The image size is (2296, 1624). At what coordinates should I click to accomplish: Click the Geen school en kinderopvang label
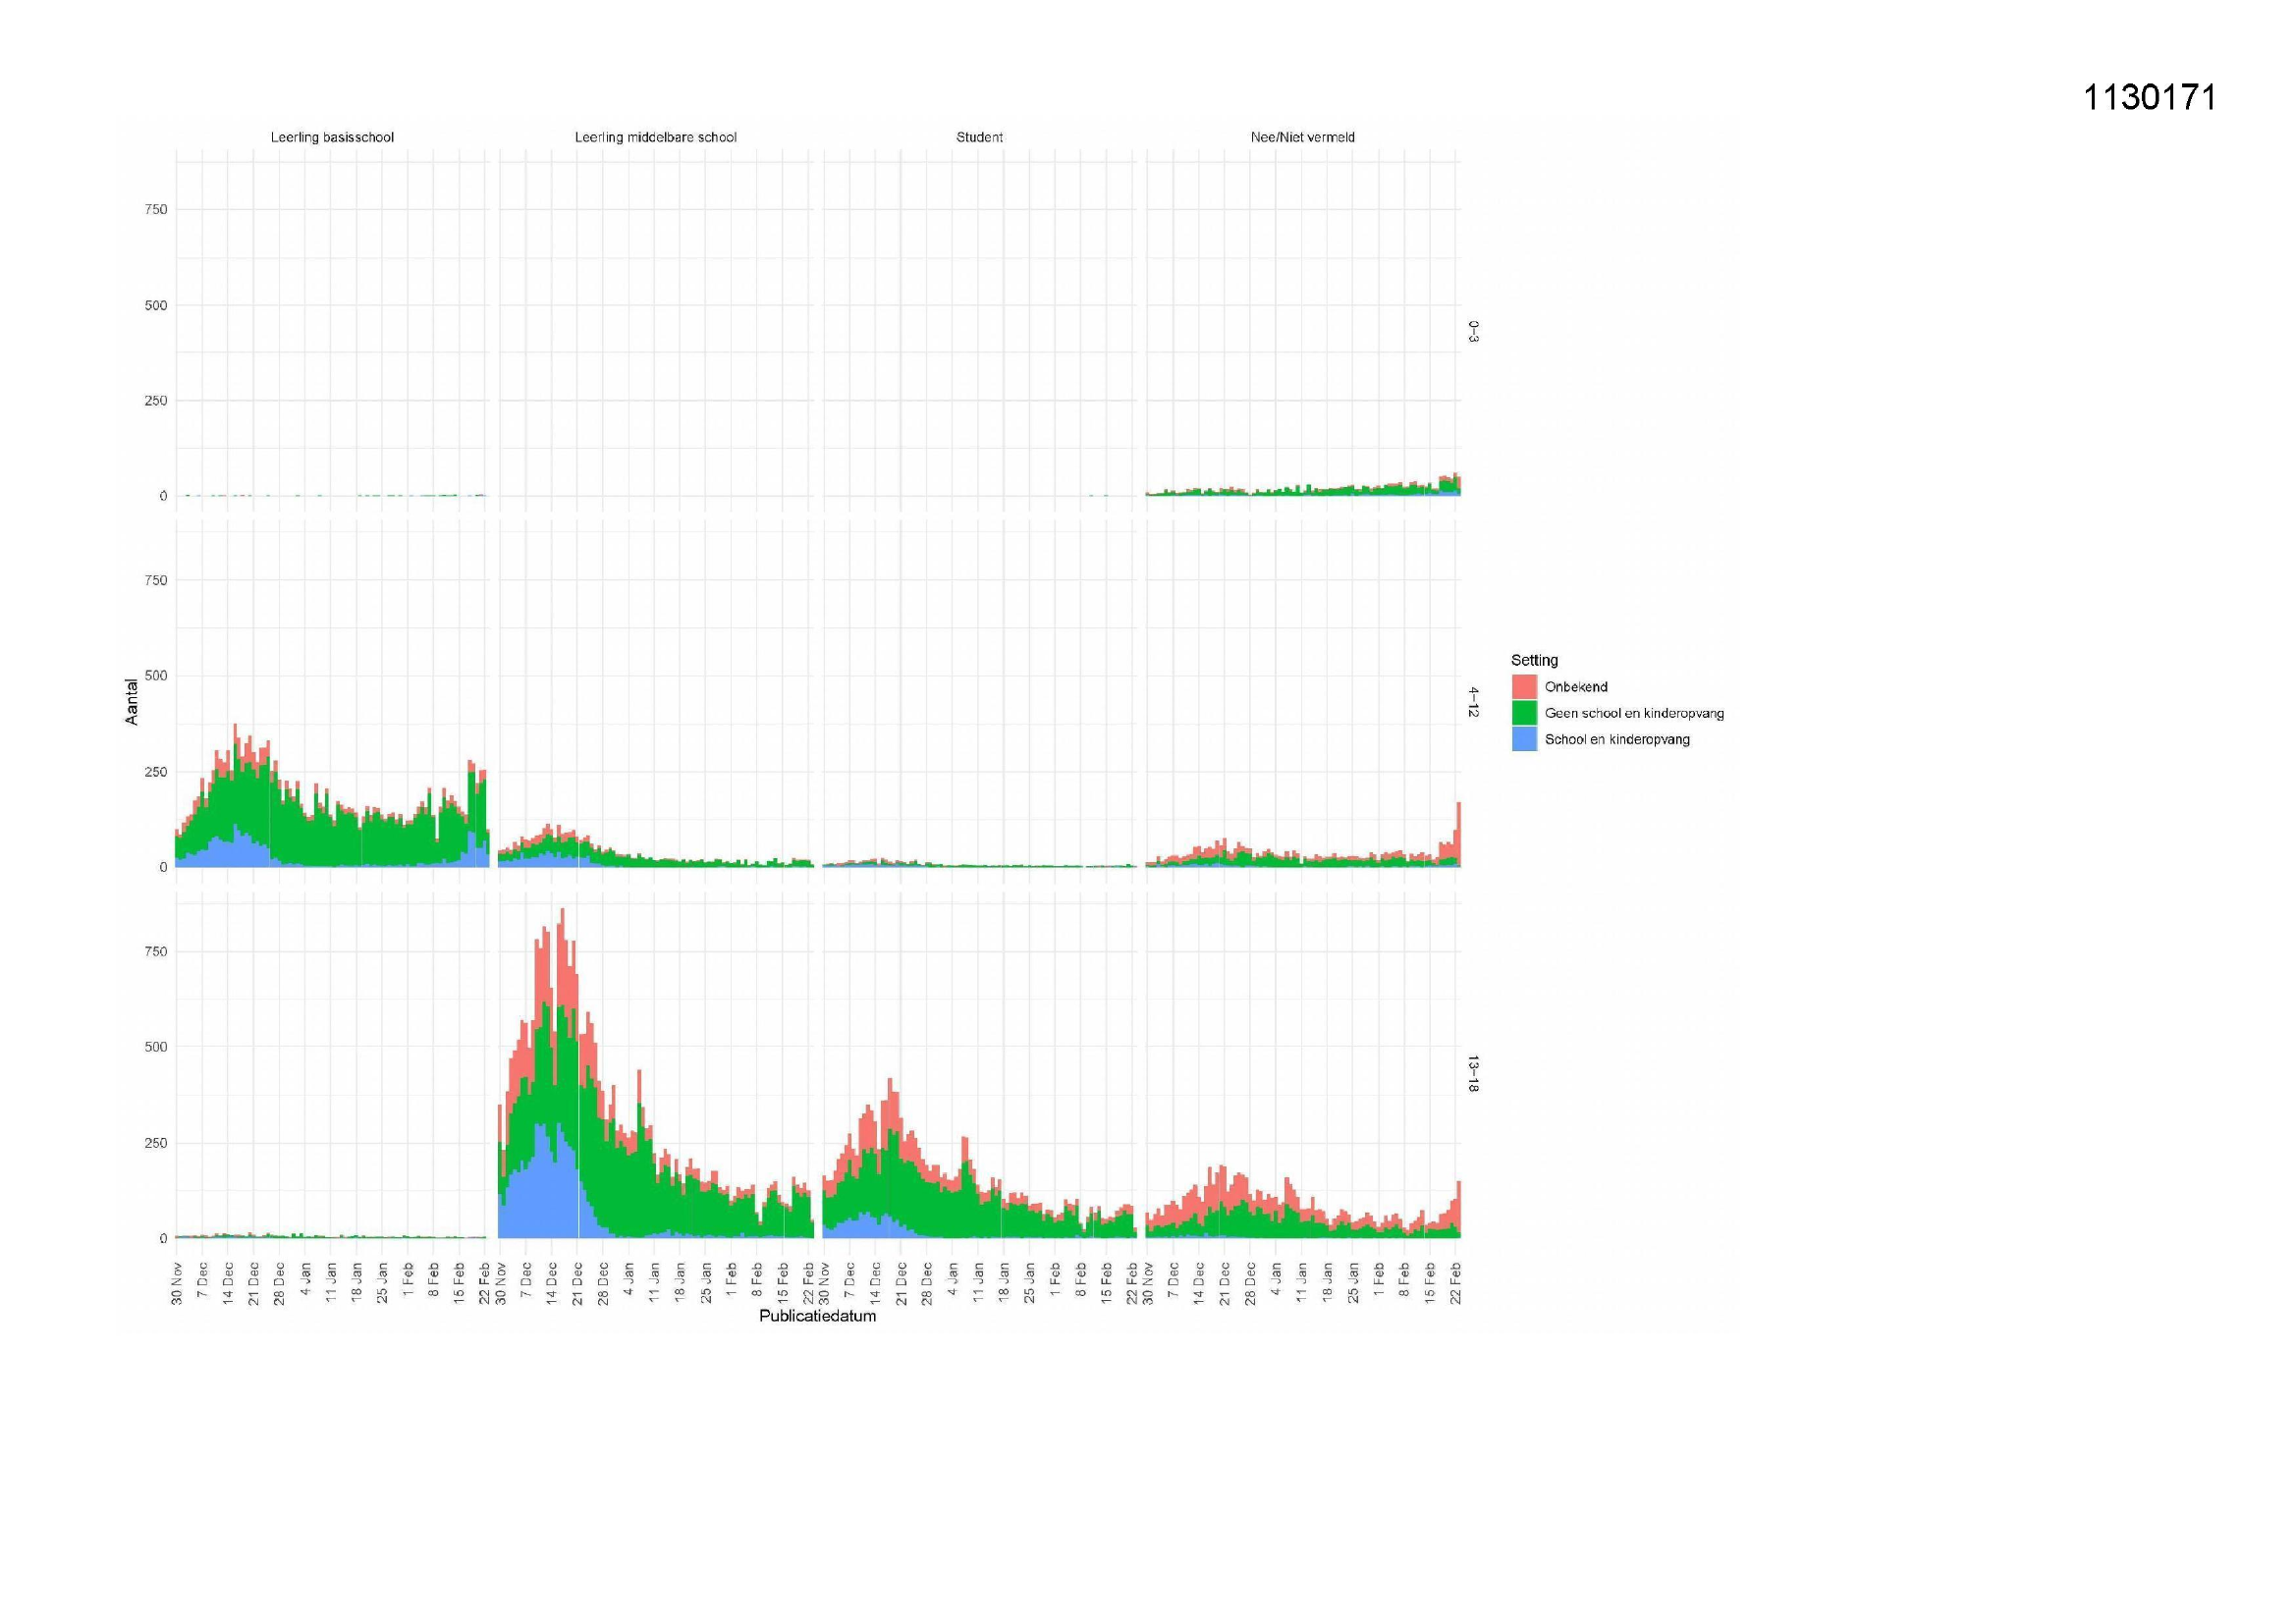[1634, 713]
